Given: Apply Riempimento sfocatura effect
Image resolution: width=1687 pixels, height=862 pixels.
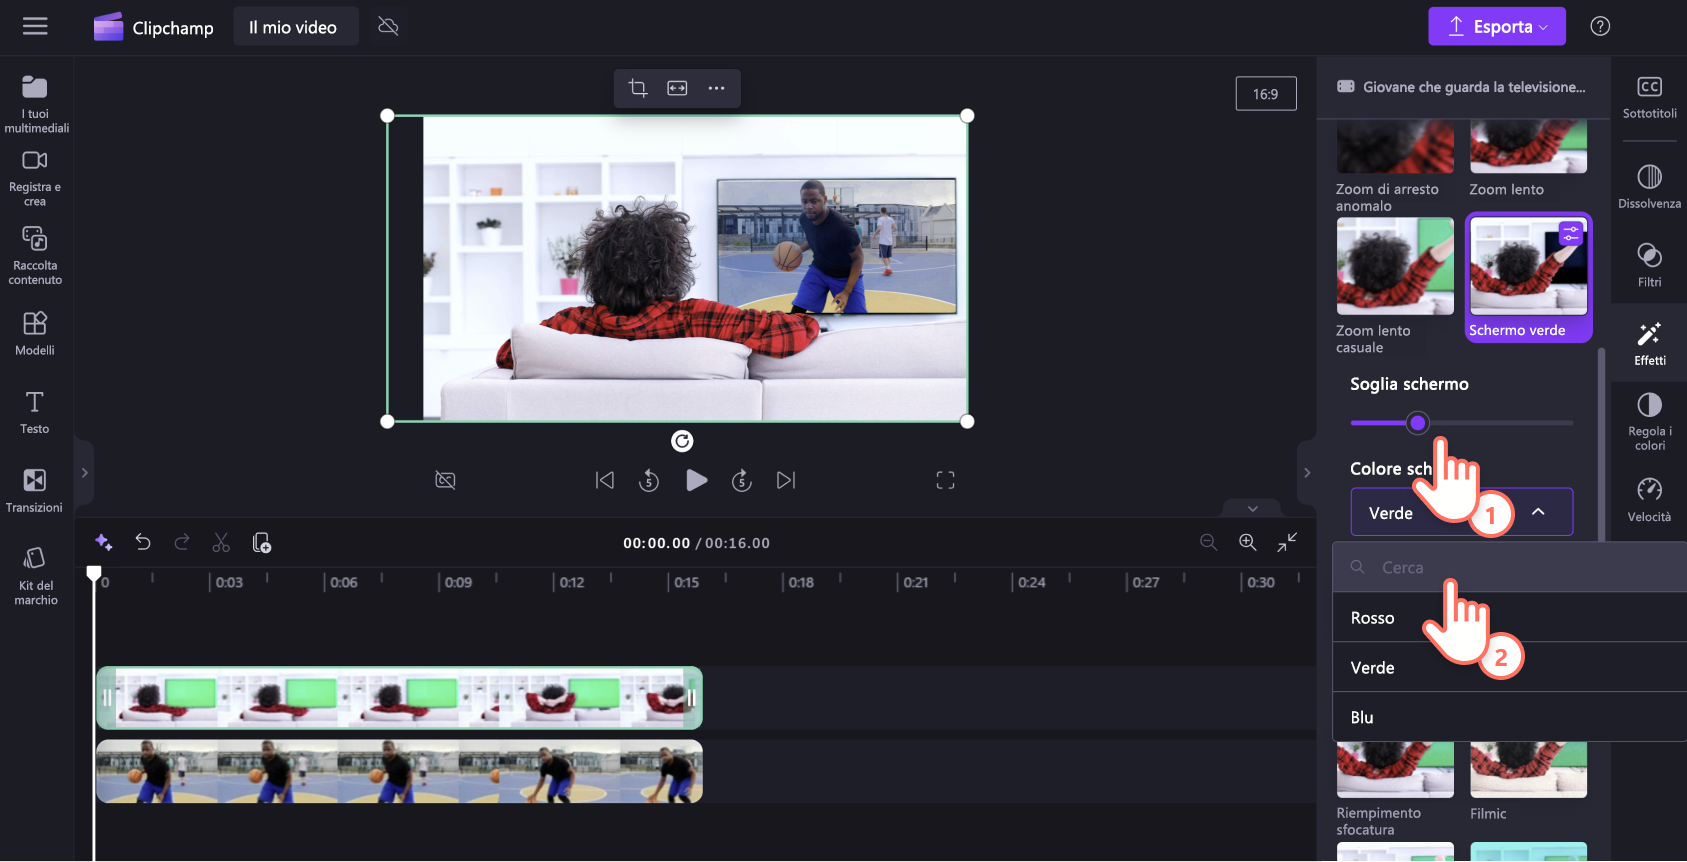Looking at the screenshot, I should (1395, 769).
